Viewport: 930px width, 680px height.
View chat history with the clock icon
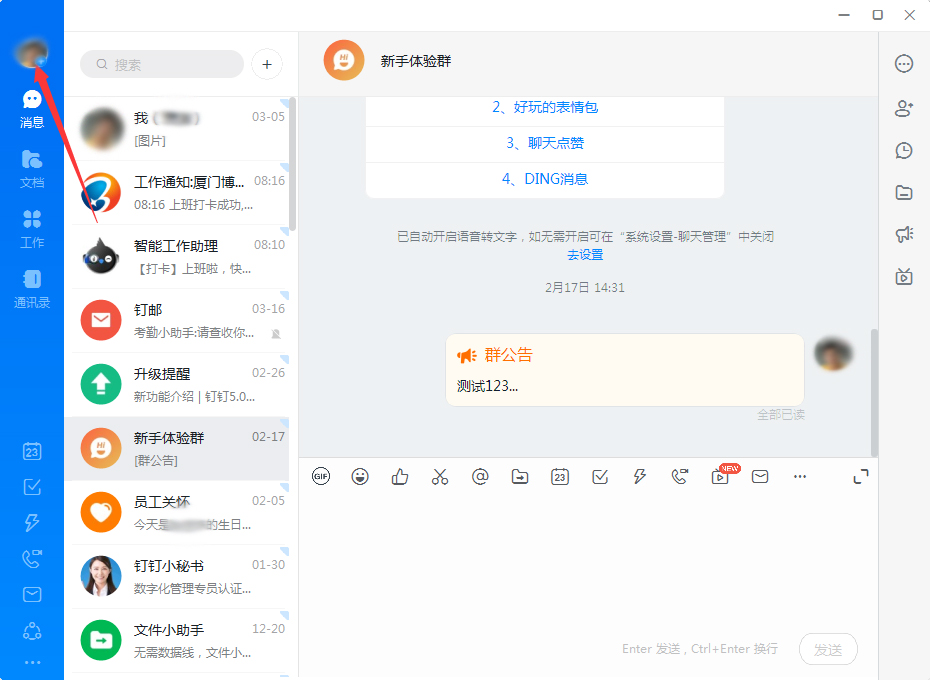904,150
